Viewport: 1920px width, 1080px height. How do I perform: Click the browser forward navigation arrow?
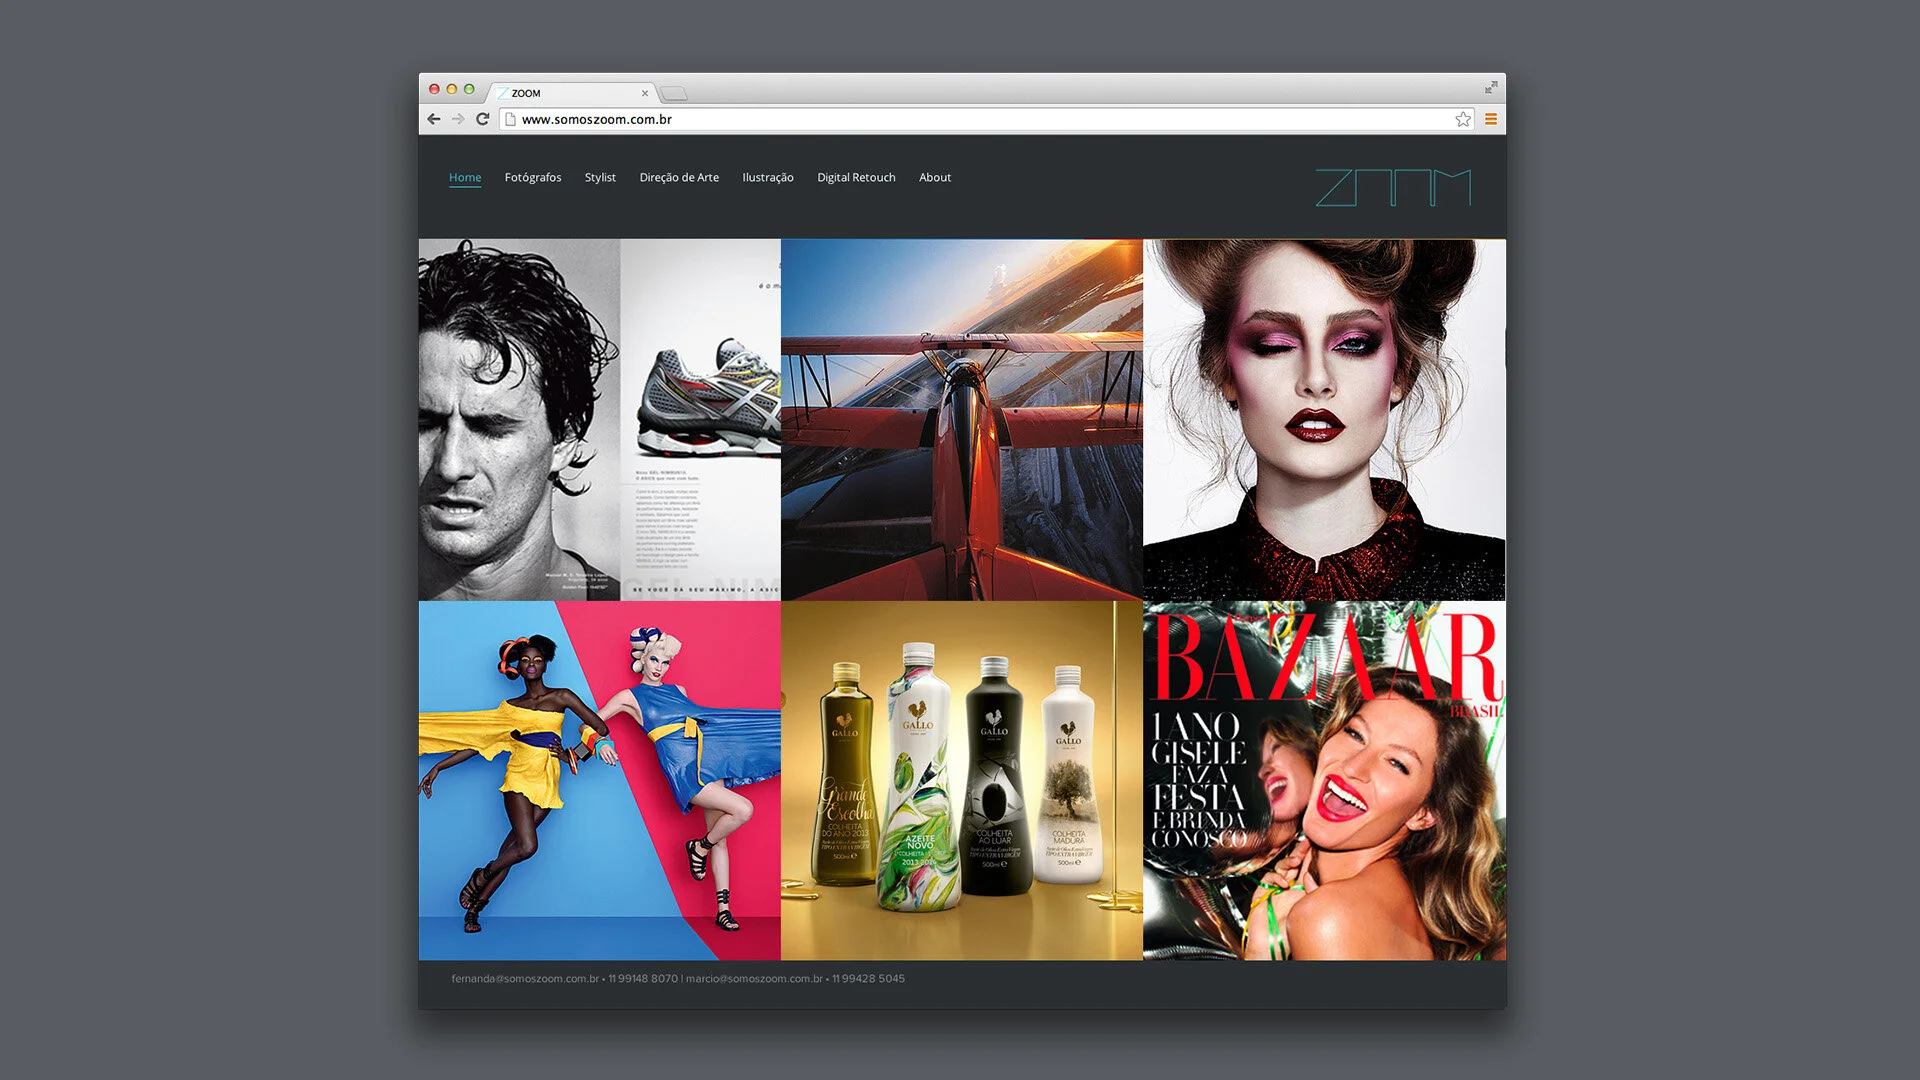(458, 119)
